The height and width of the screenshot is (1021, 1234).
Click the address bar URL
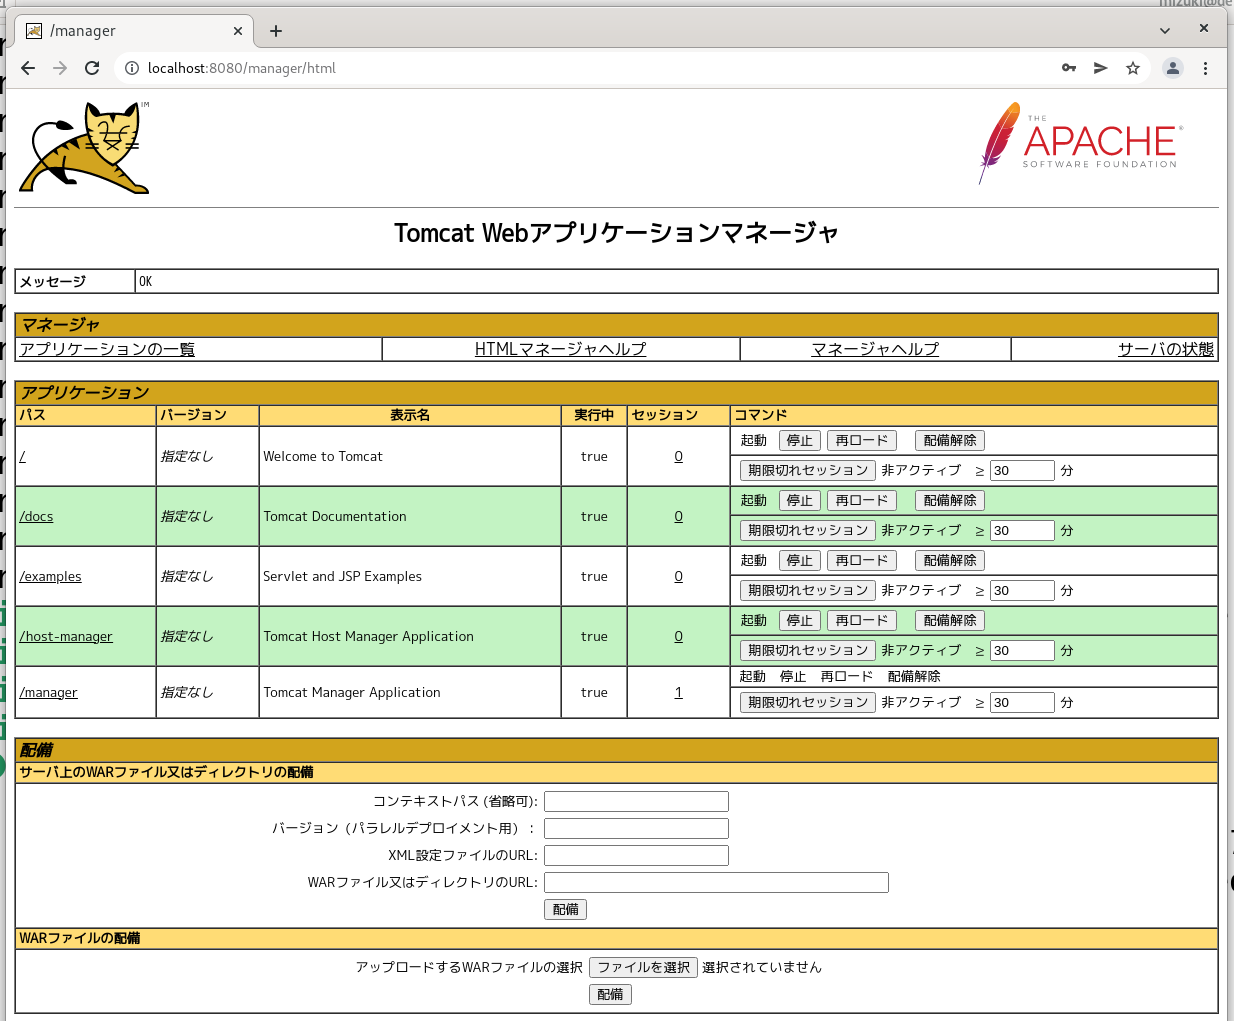click(x=241, y=68)
